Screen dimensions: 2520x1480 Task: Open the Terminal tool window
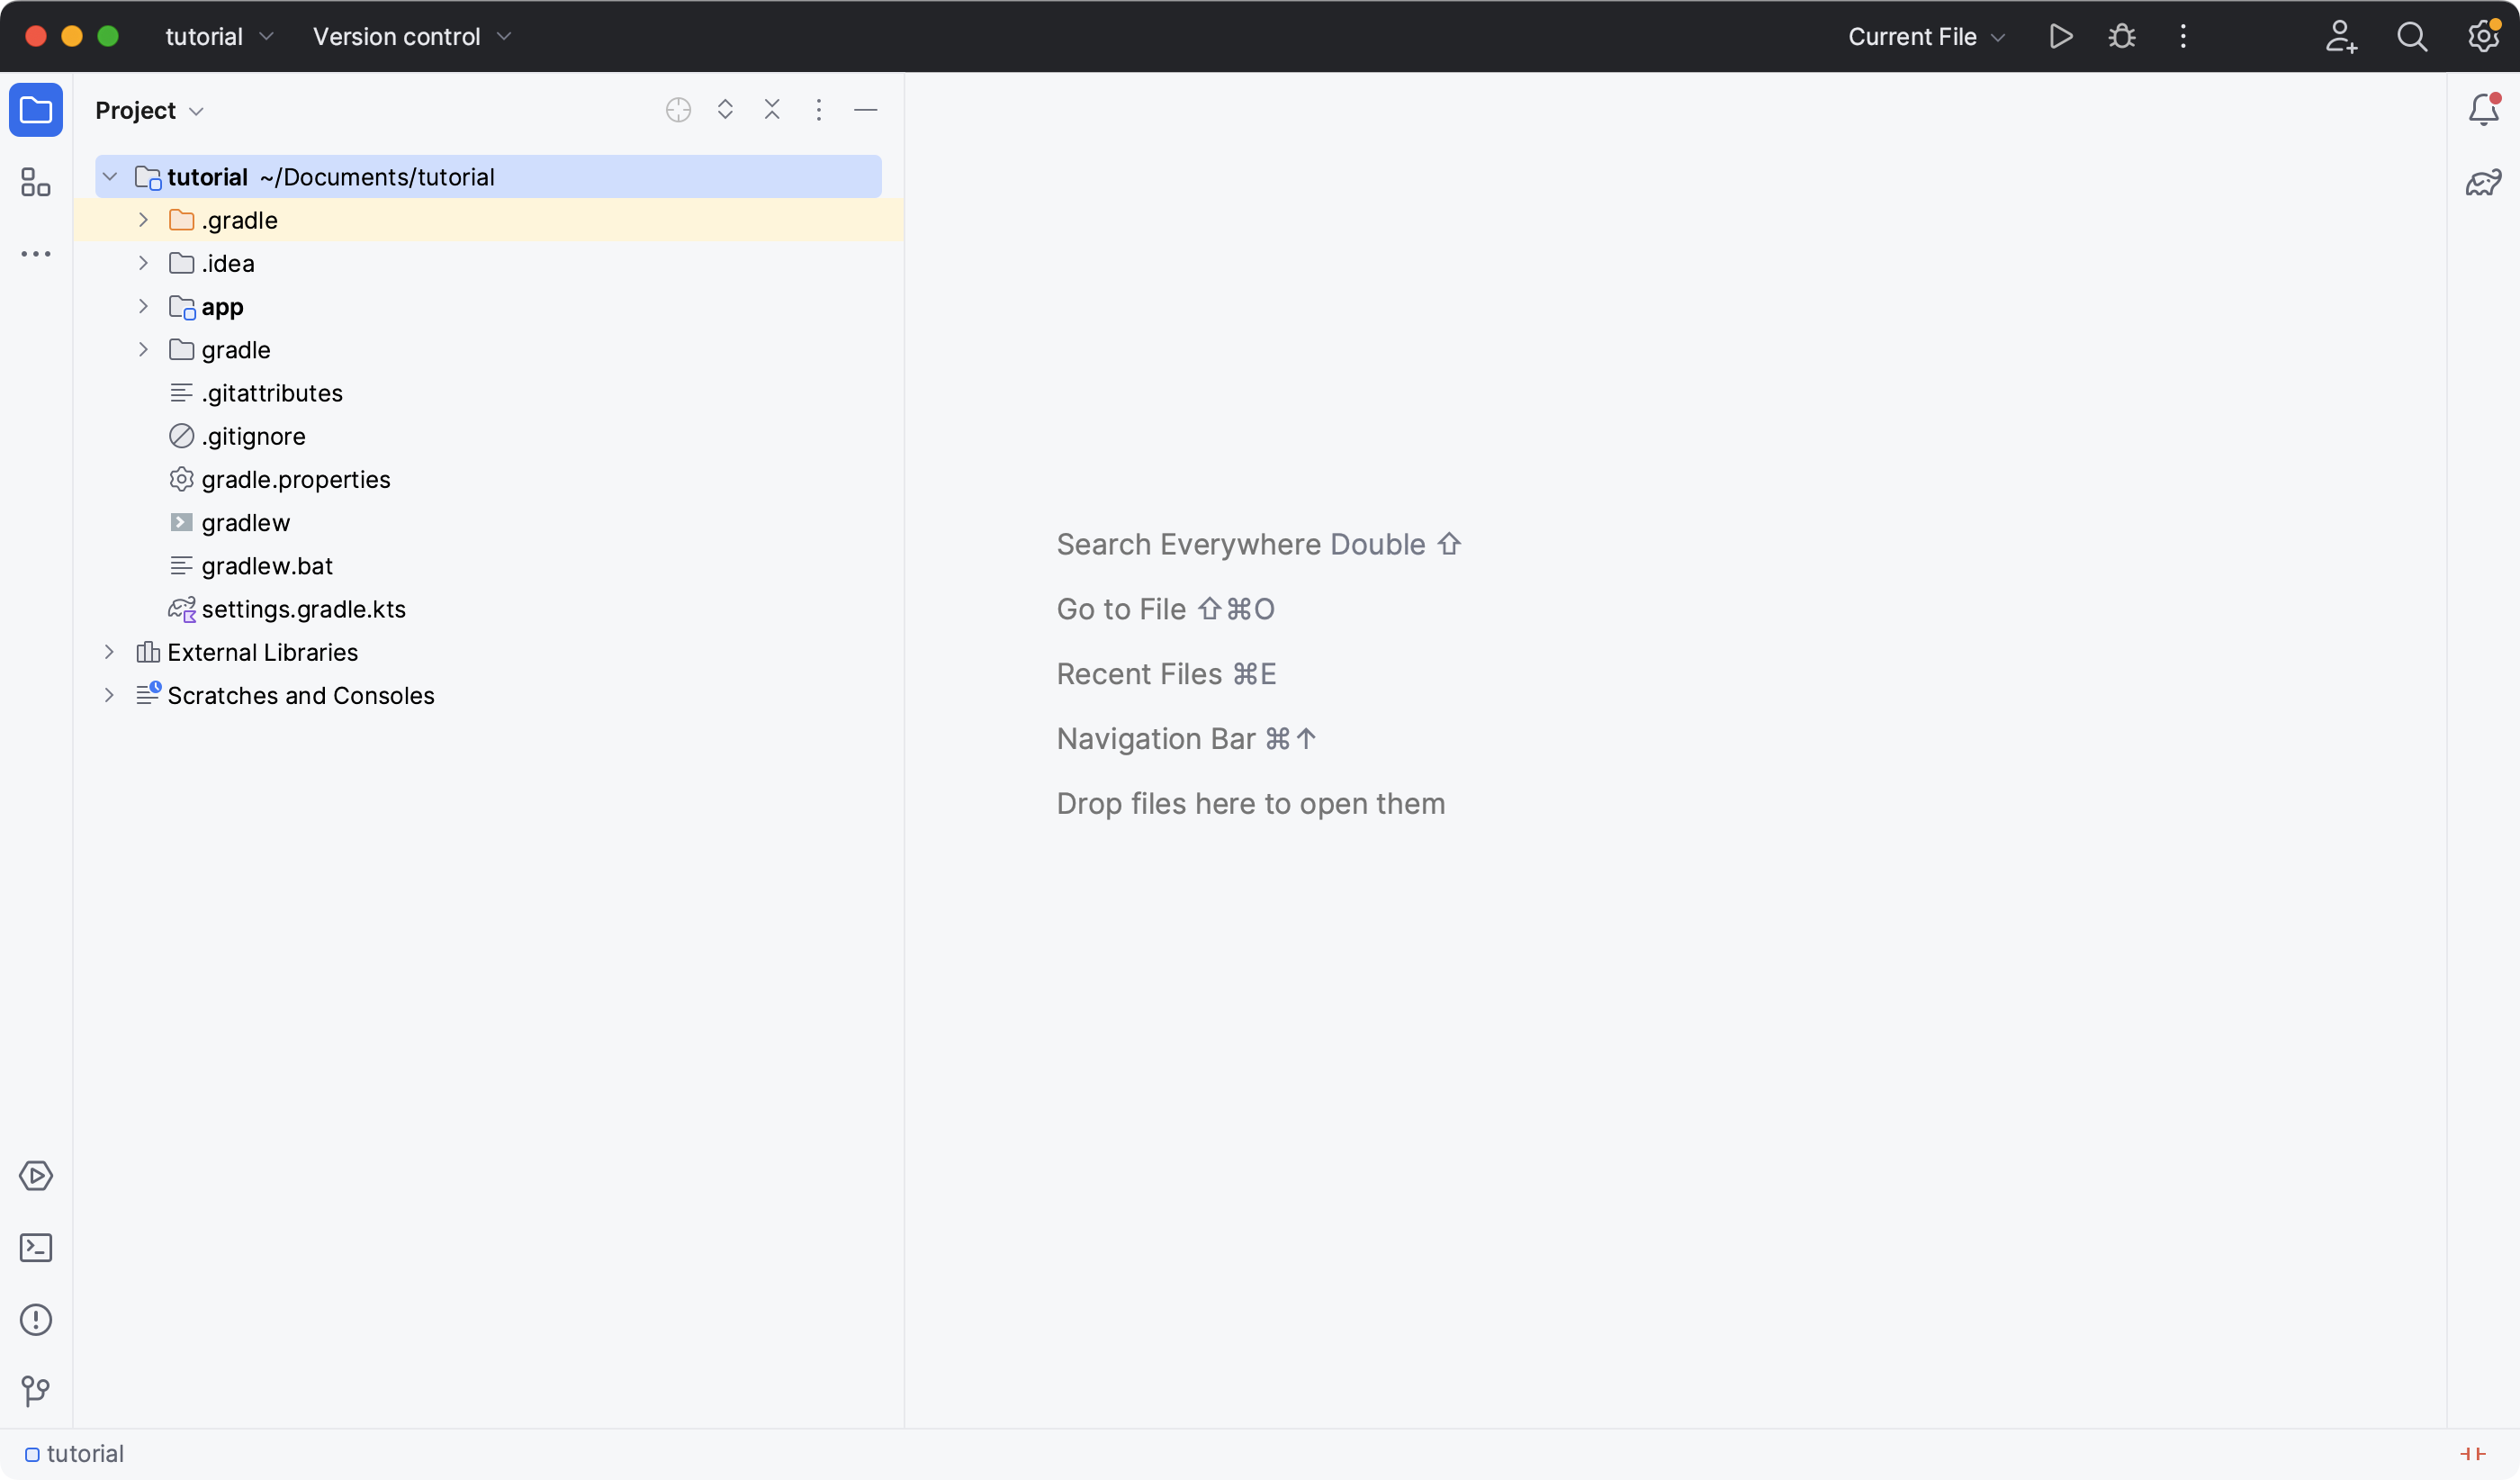[x=36, y=1248]
